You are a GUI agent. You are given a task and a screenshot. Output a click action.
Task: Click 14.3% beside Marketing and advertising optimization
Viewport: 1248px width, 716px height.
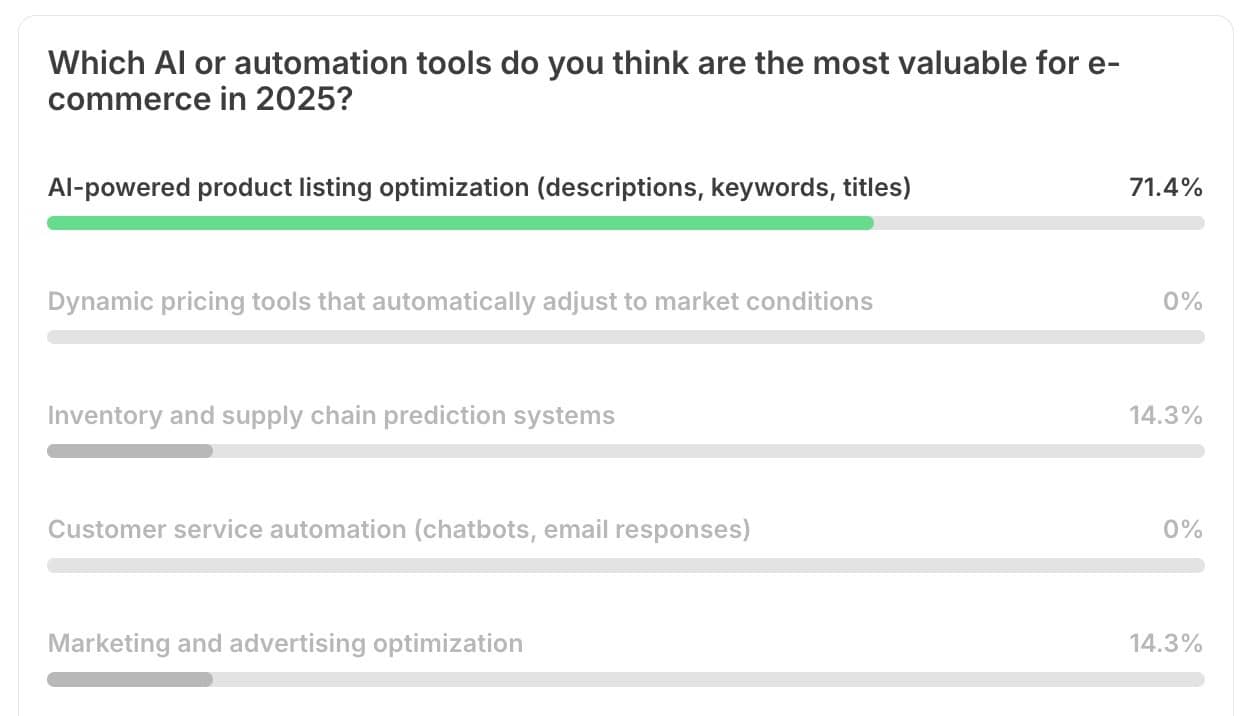click(x=1166, y=643)
